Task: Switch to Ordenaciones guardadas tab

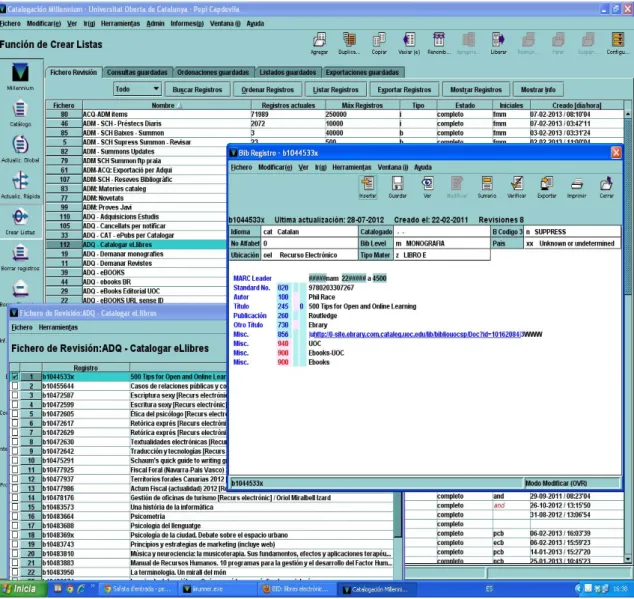Action: click(213, 72)
